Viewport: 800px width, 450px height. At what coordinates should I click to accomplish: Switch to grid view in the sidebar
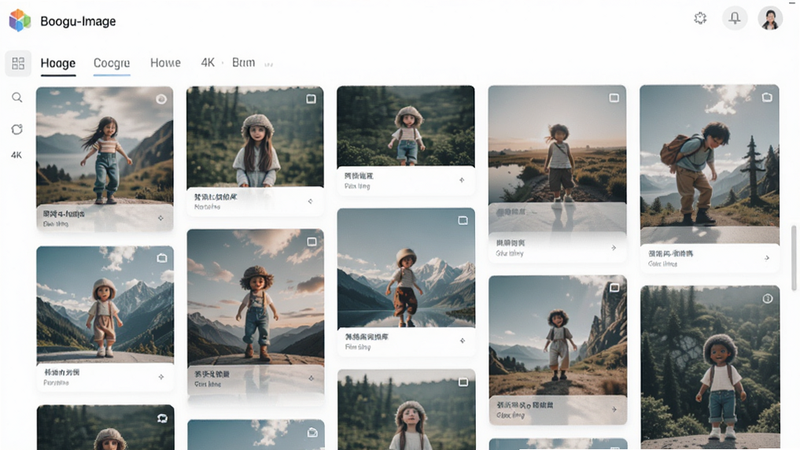[x=18, y=63]
